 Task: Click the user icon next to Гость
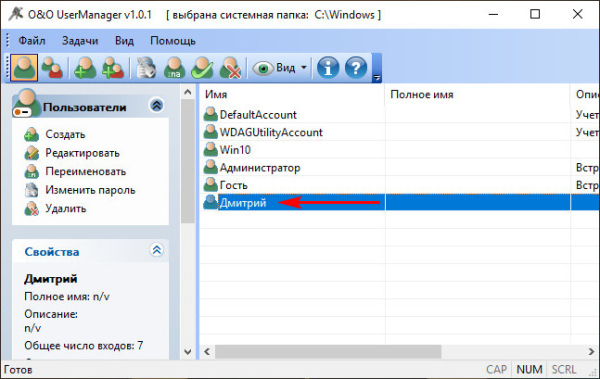[x=210, y=185]
